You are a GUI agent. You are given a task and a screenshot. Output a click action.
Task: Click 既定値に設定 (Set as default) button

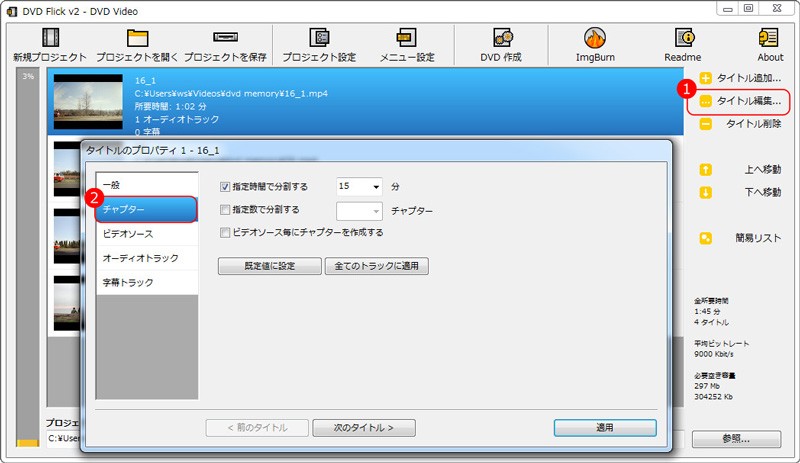270,266
